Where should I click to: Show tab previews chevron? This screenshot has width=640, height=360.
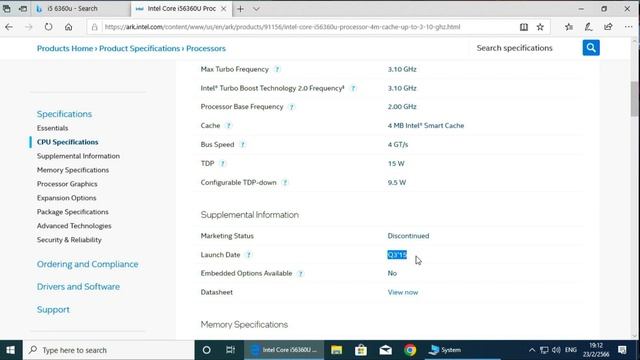pos(256,9)
